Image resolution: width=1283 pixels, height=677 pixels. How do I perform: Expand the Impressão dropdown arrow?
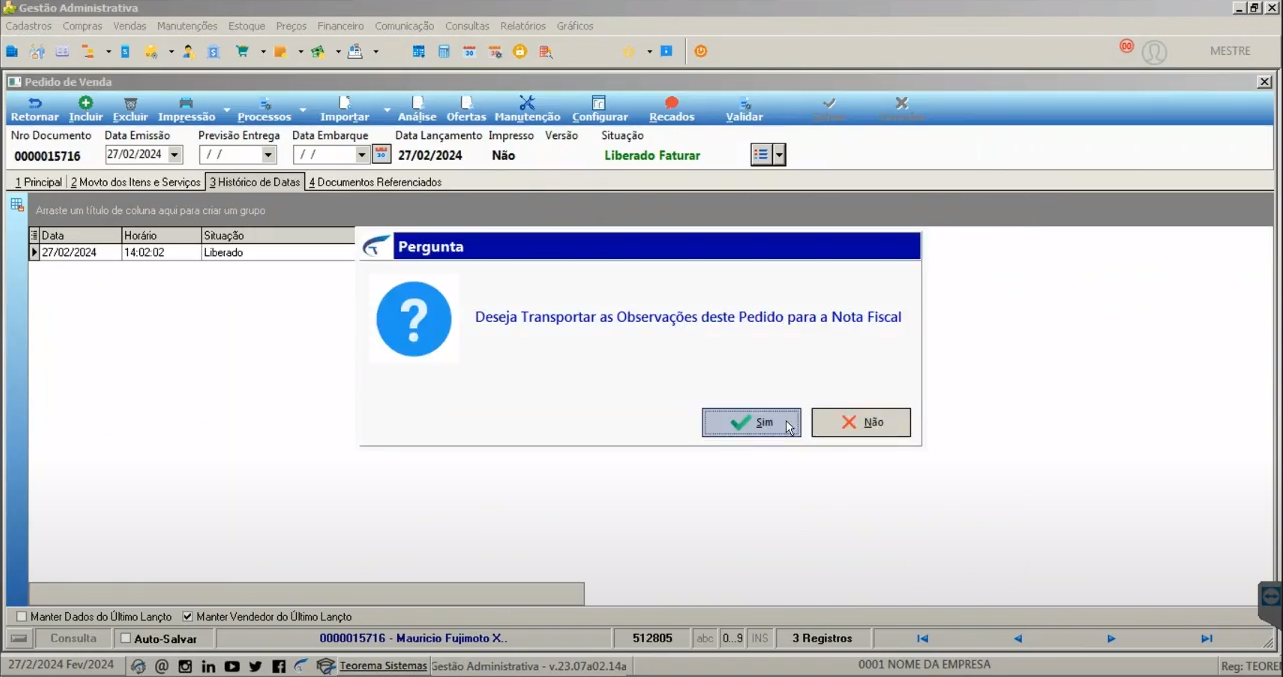pos(226,109)
